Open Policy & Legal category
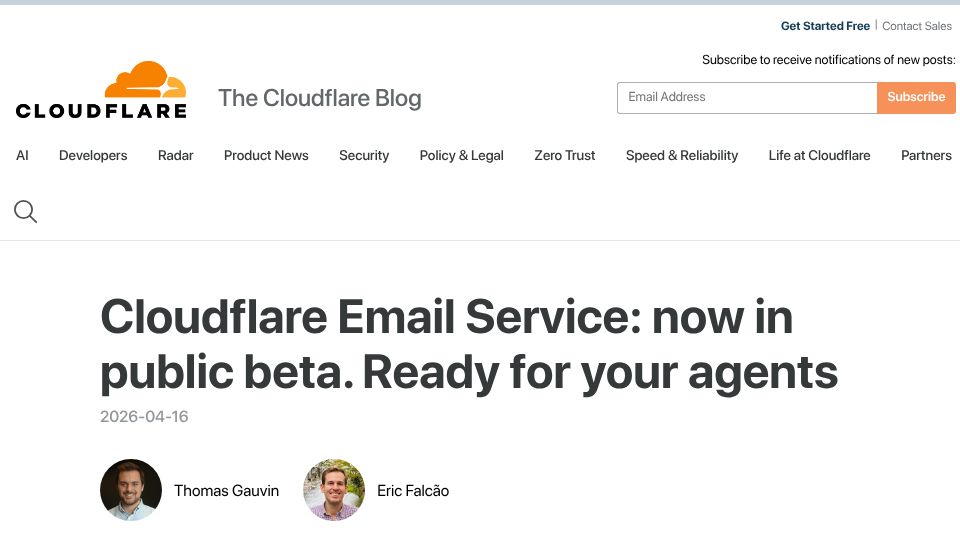The height and width of the screenshot is (540, 960). (462, 156)
